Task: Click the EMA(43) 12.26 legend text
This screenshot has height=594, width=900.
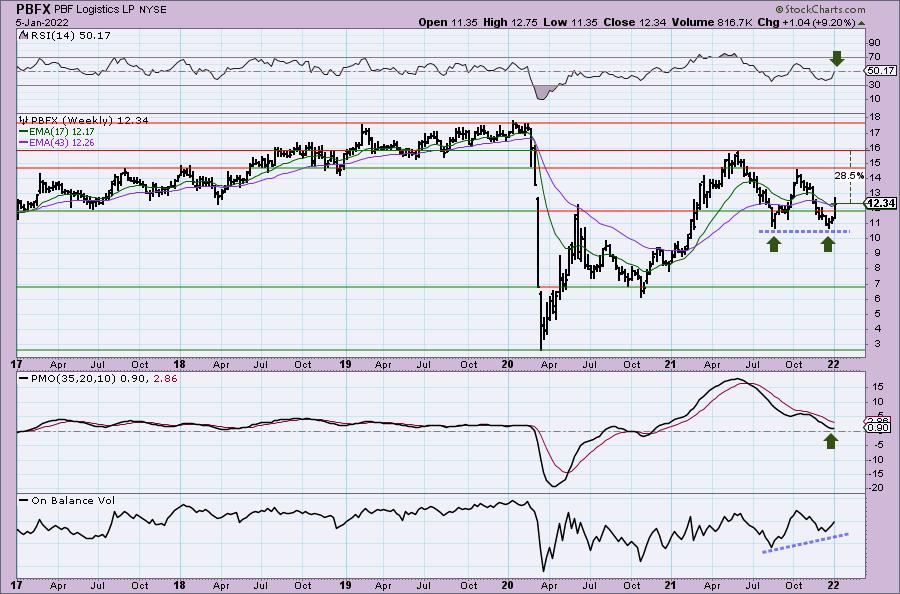Action: click(61, 142)
